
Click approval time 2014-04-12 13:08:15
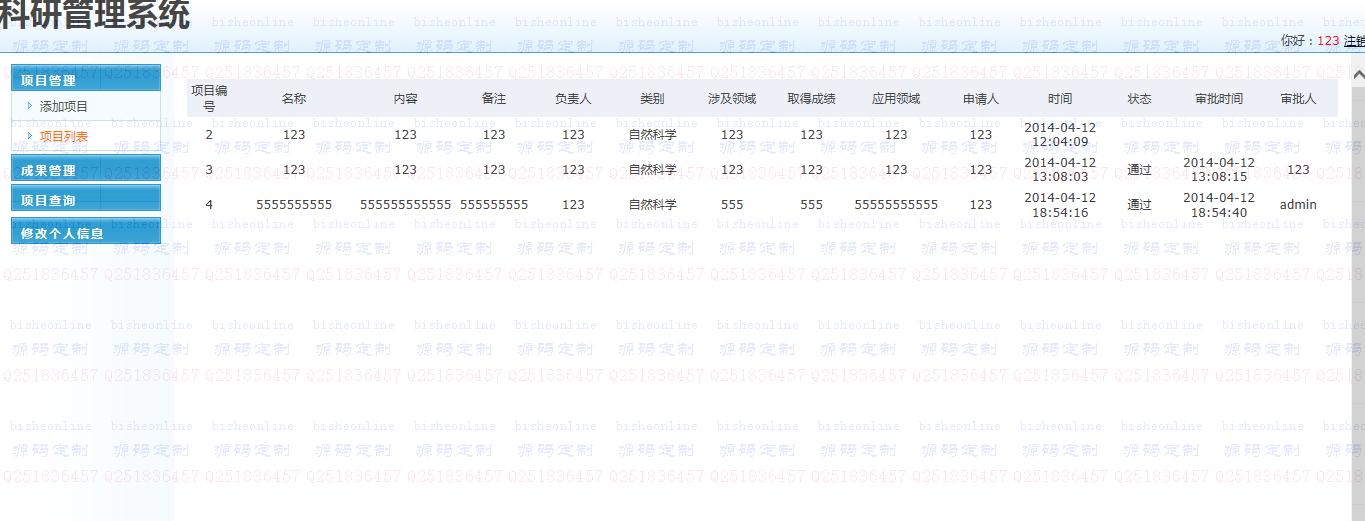(1219, 169)
